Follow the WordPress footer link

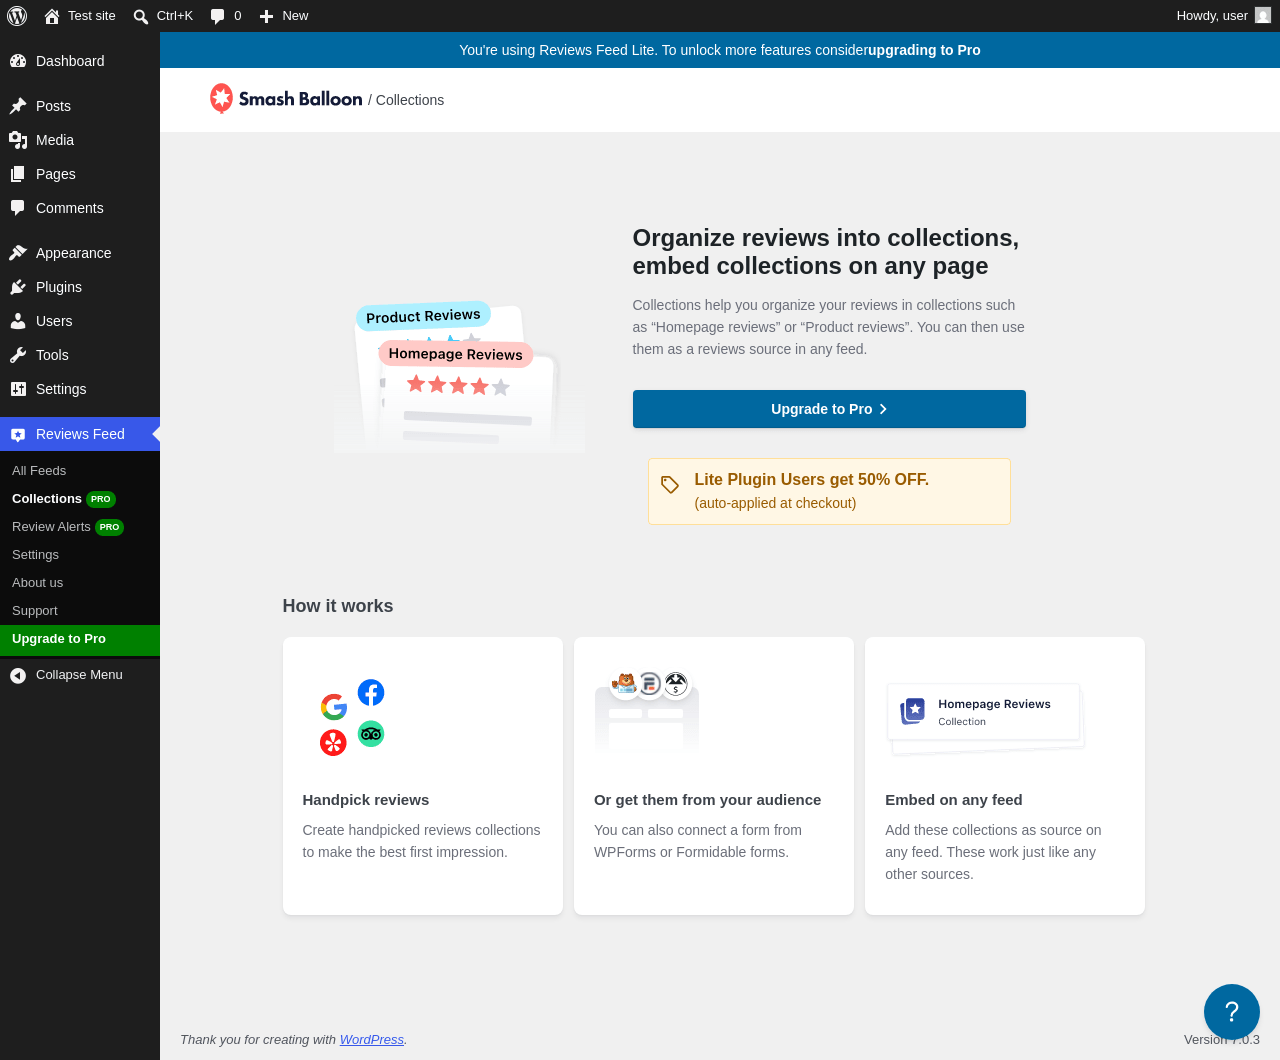[x=372, y=1040]
